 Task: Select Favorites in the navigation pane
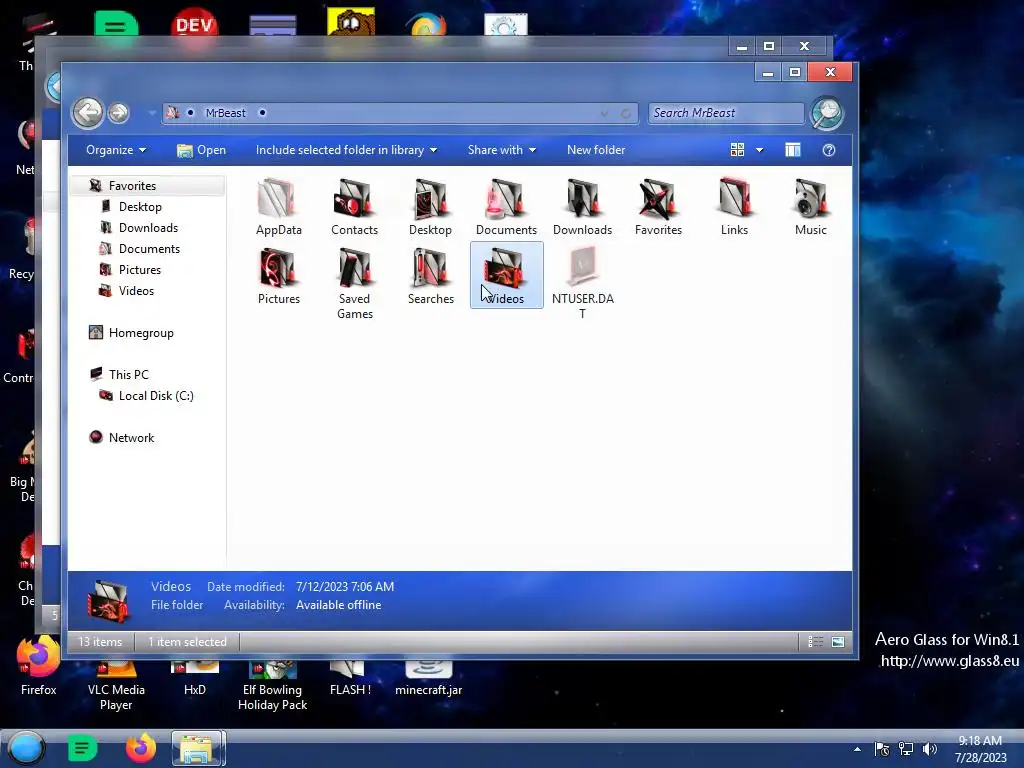[x=132, y=186]
